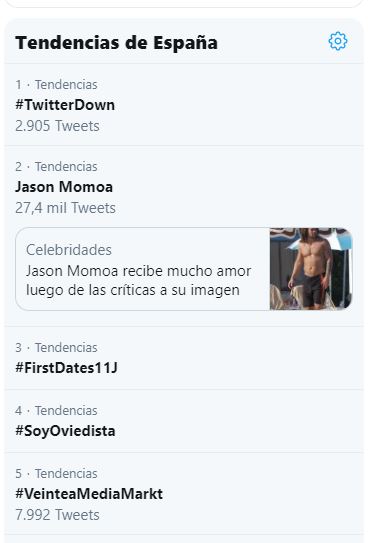Click the 2.905 Tweets count
This screenshot has width=388, height=543.
(57, 126)
